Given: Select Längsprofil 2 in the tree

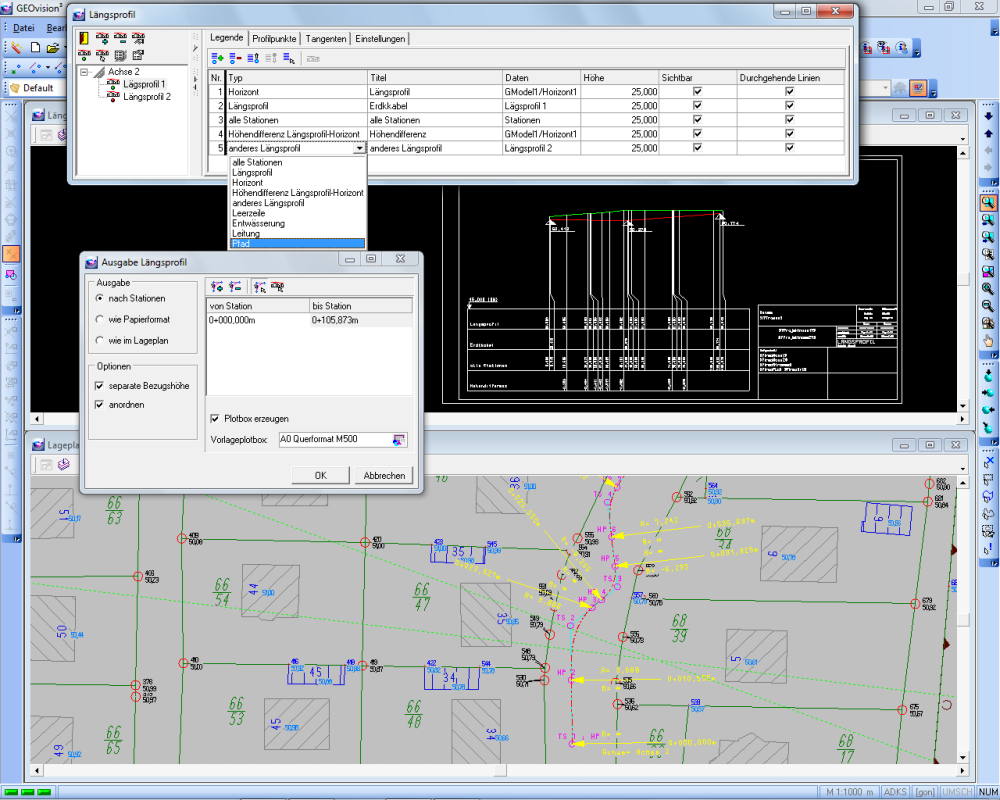Looking at the screenshot, I should pyautogui.click(x=147, y=97).
